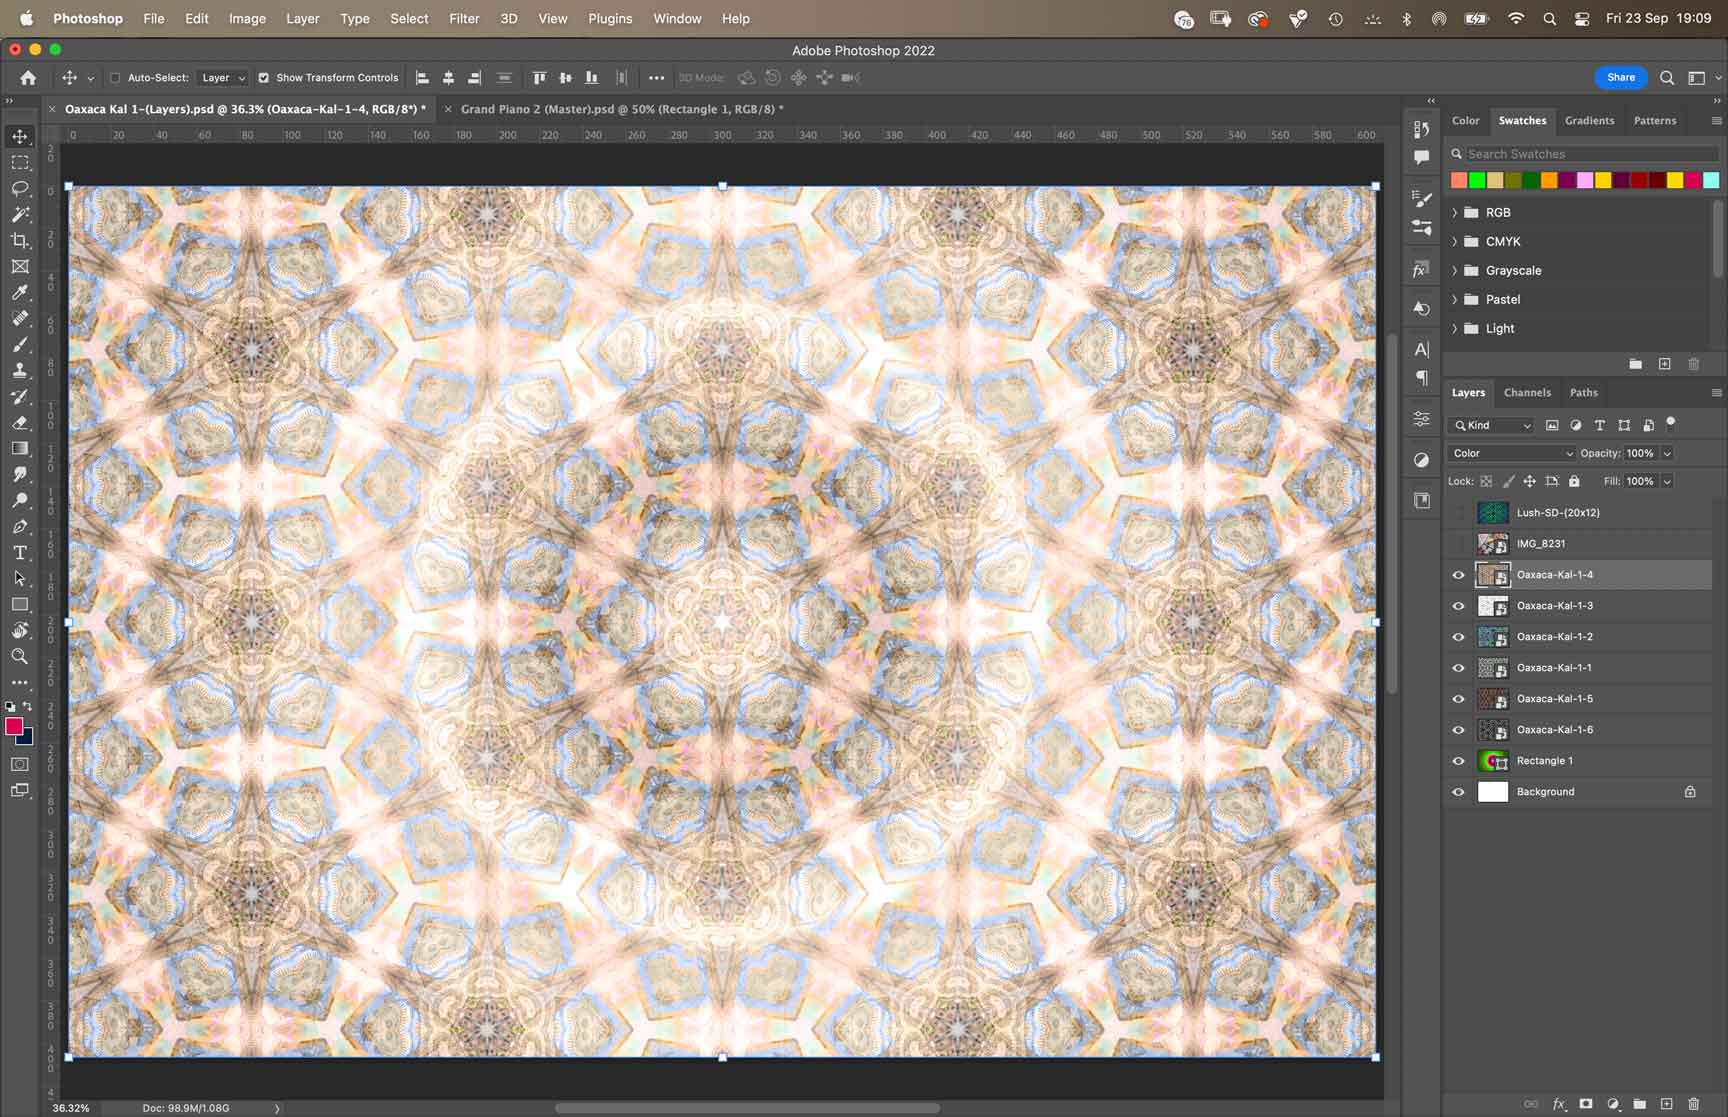1728x1117 pixels.
Task: Select the Oaxaca-Kal-1-5 layer thumbnail
Action: coord(1492,699)
